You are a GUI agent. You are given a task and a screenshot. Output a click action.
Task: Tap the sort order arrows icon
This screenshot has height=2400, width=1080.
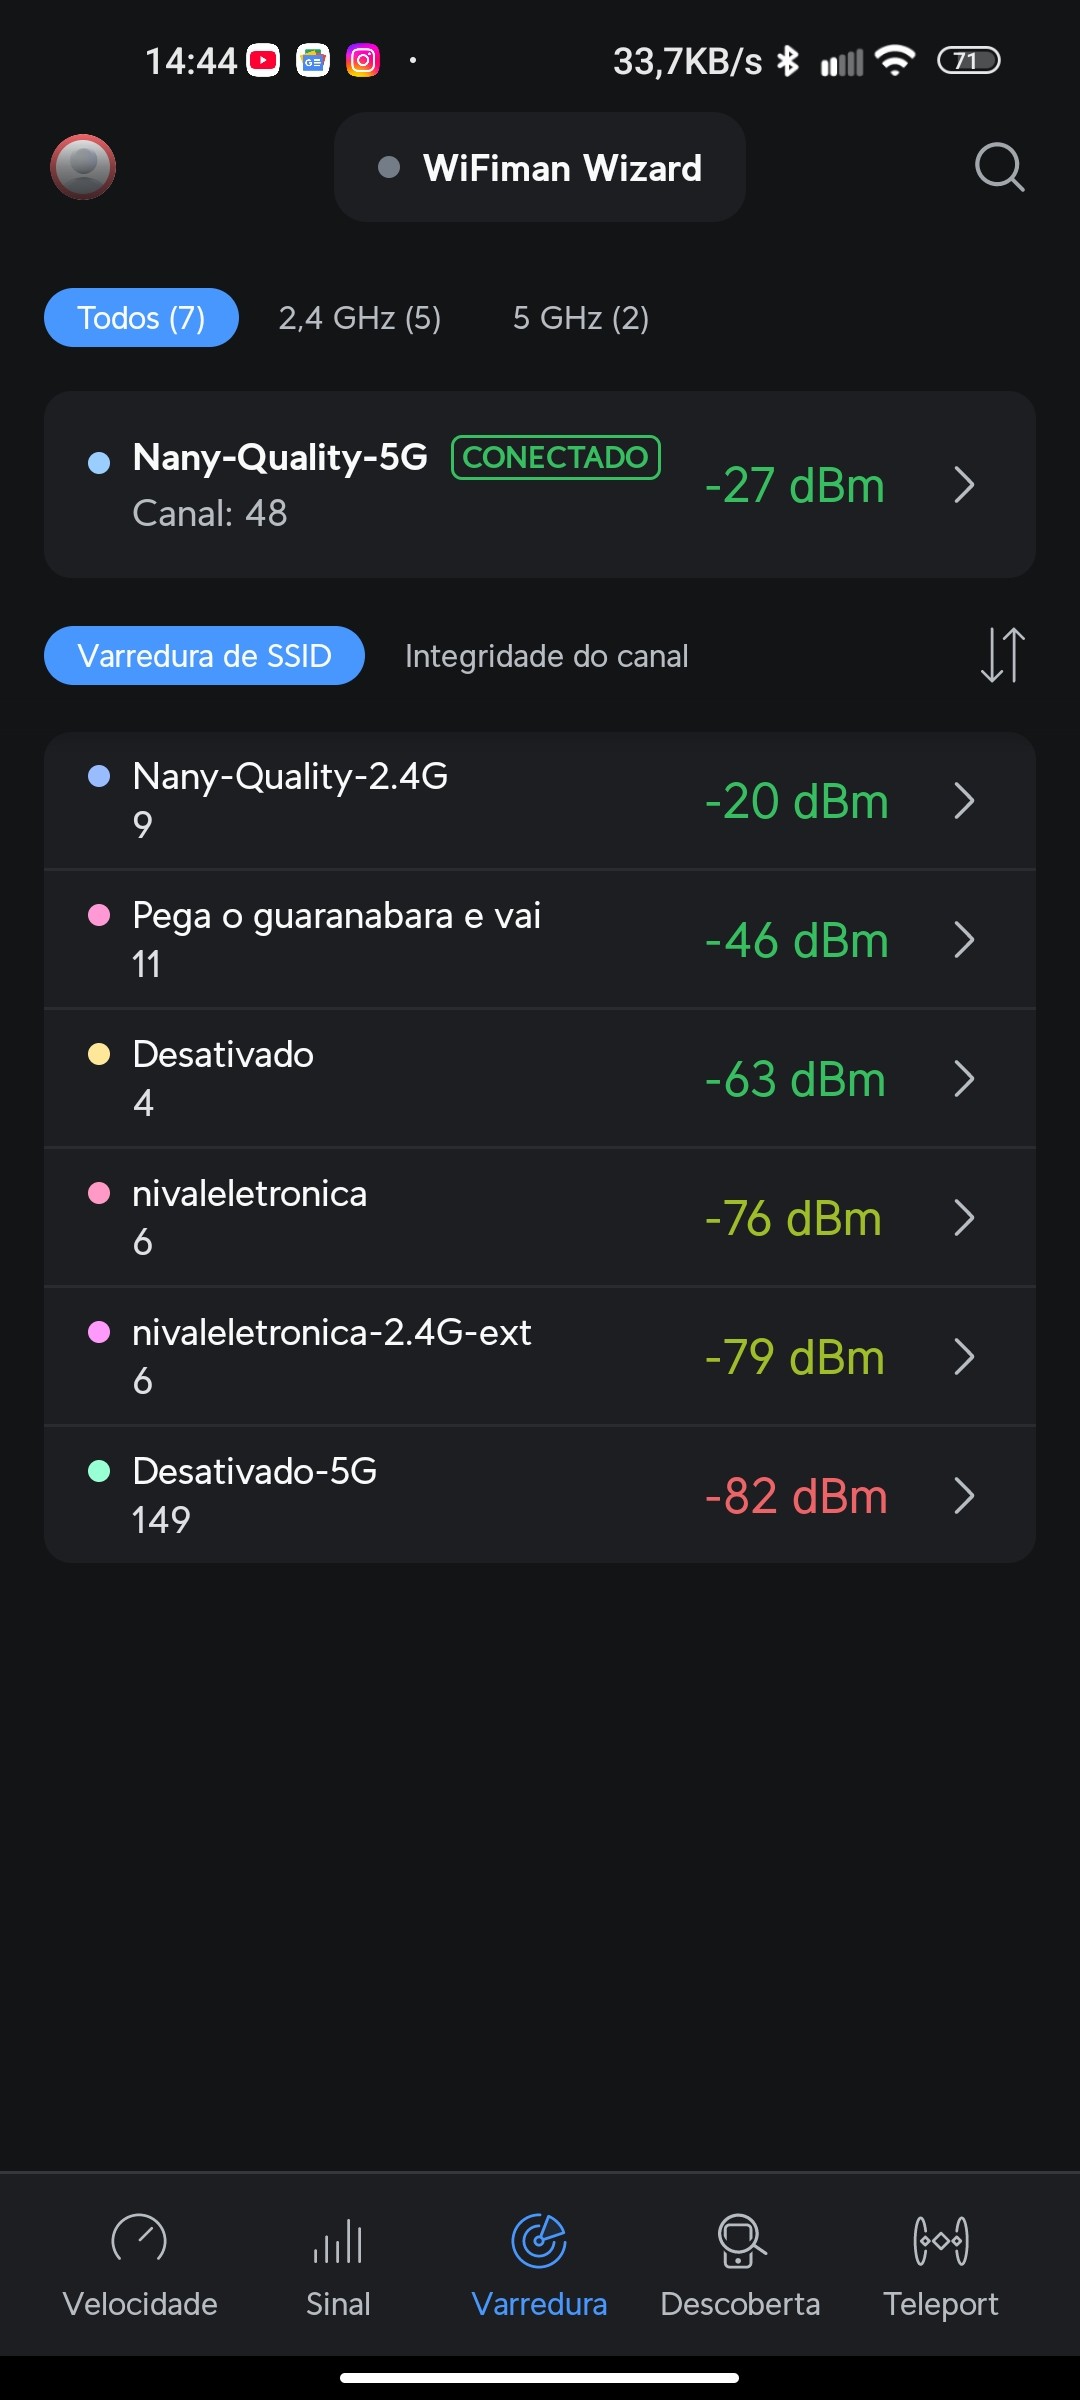1002,655
